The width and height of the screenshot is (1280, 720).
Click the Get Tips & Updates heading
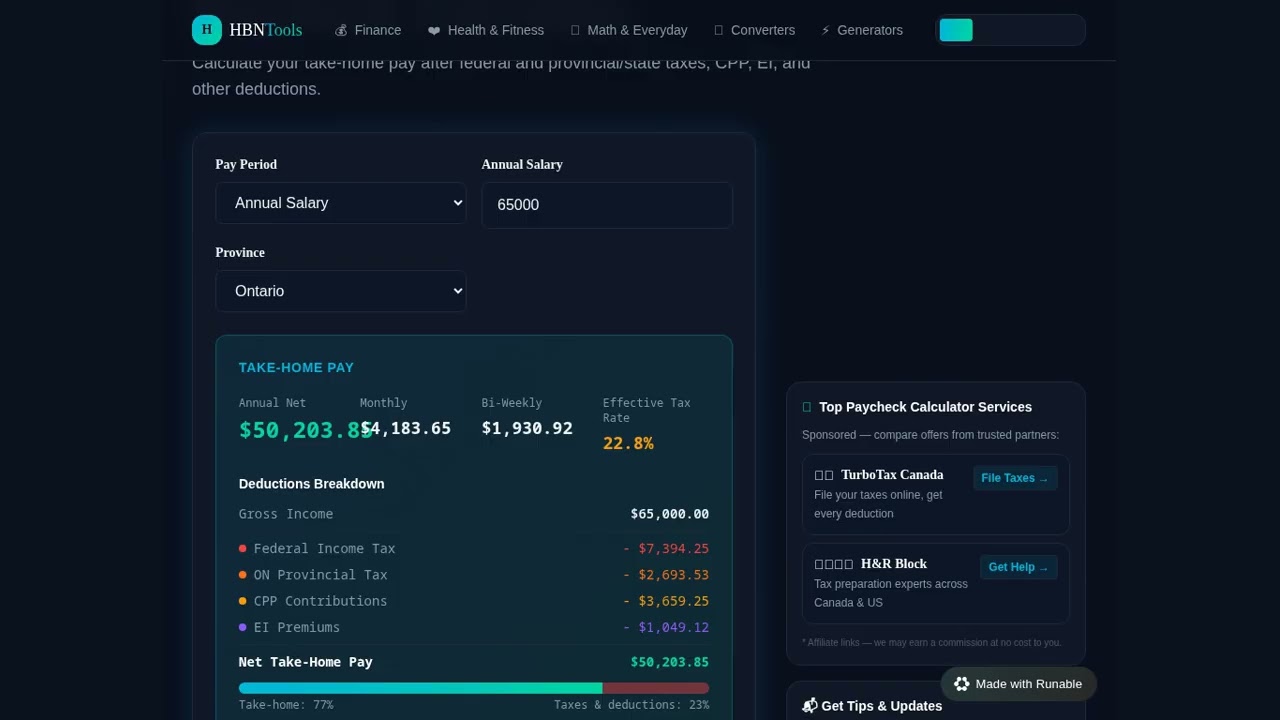click(x=881, y=706)
